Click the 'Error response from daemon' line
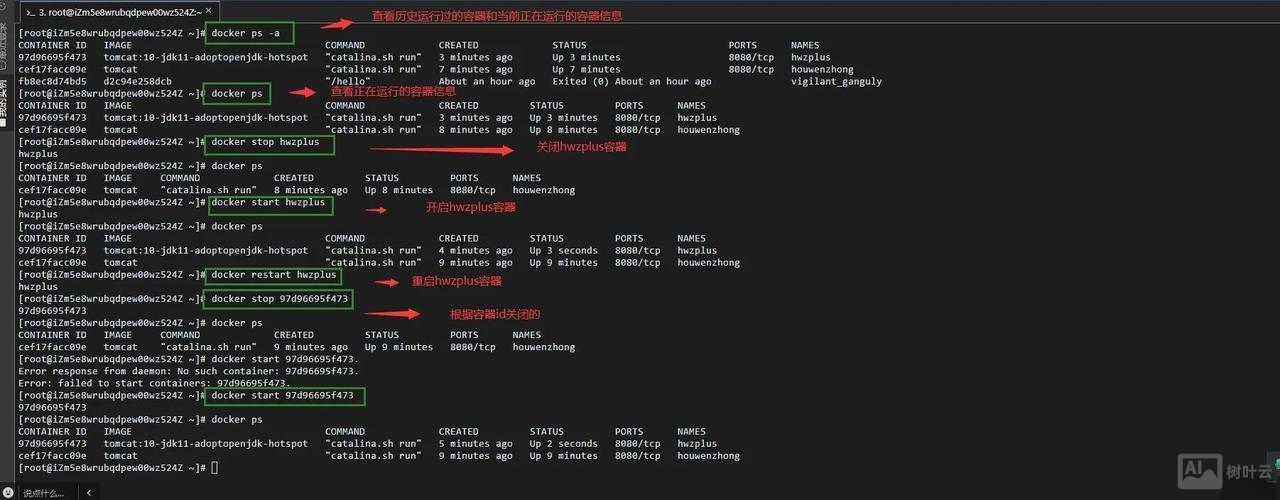1280x500 pixels. [x=188, y=371]
